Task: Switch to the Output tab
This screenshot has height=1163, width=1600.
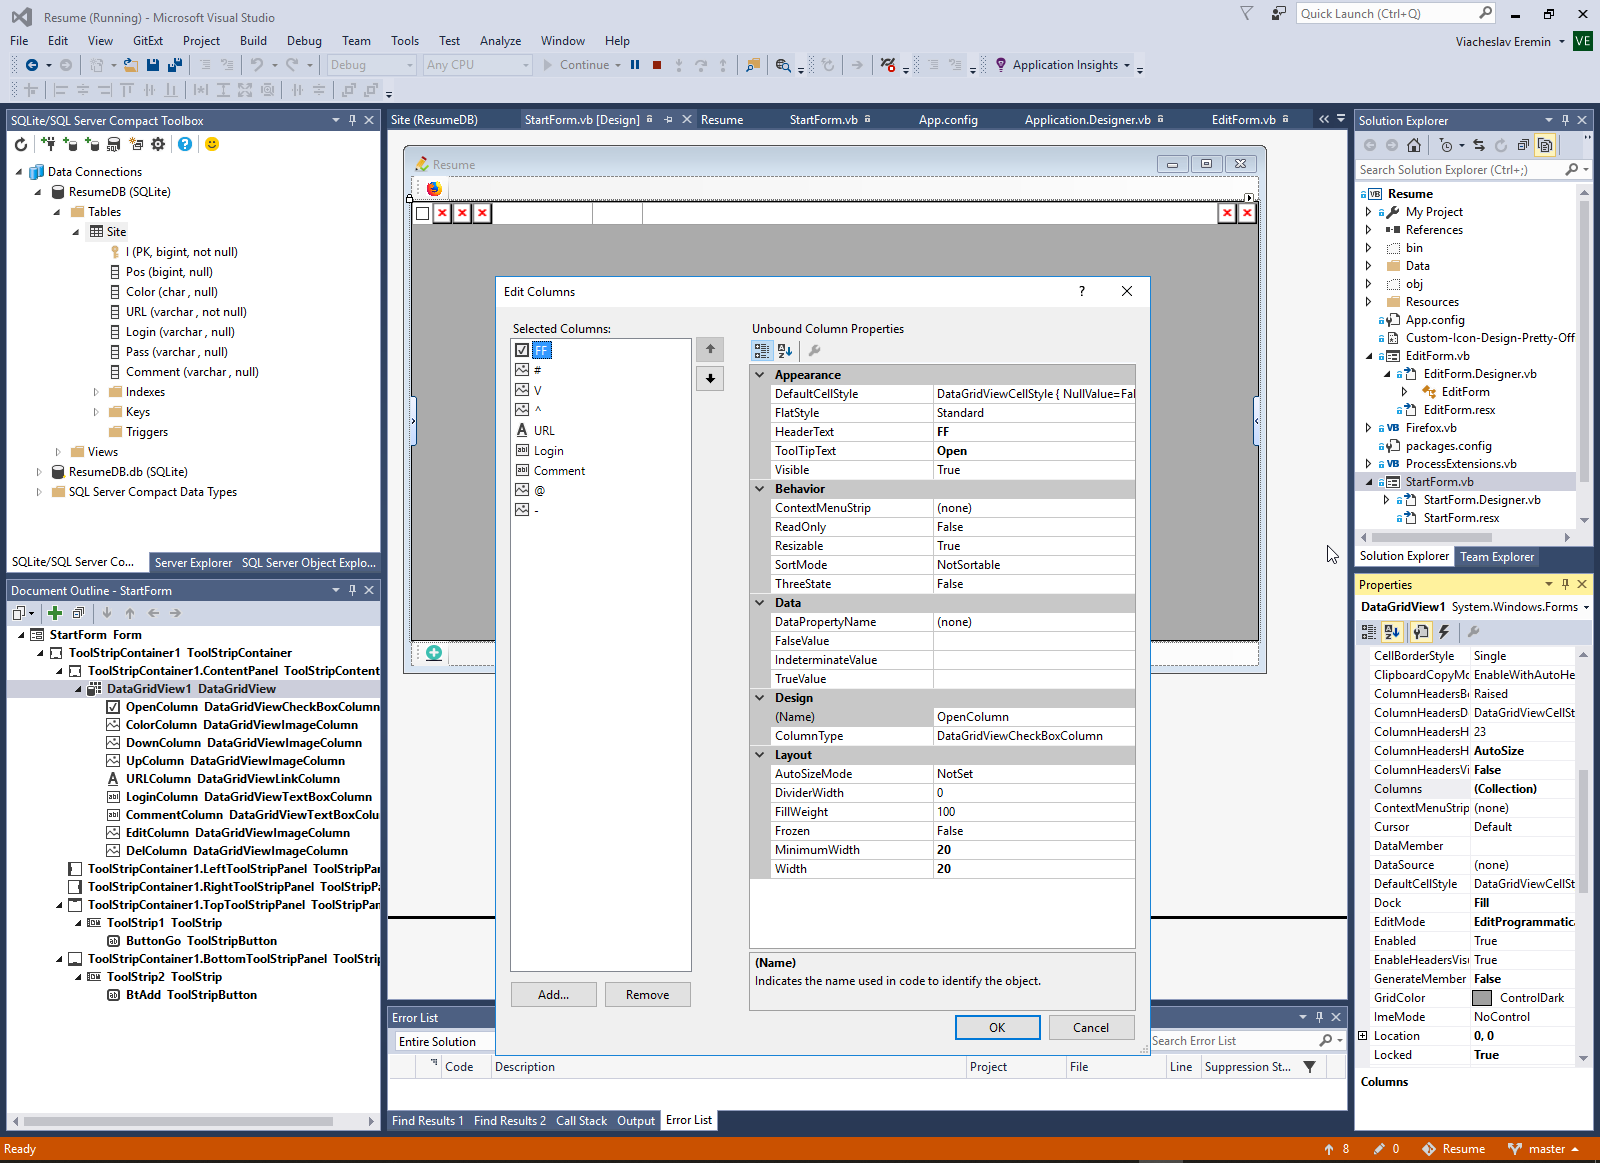Action: [x=636, y=1121]
